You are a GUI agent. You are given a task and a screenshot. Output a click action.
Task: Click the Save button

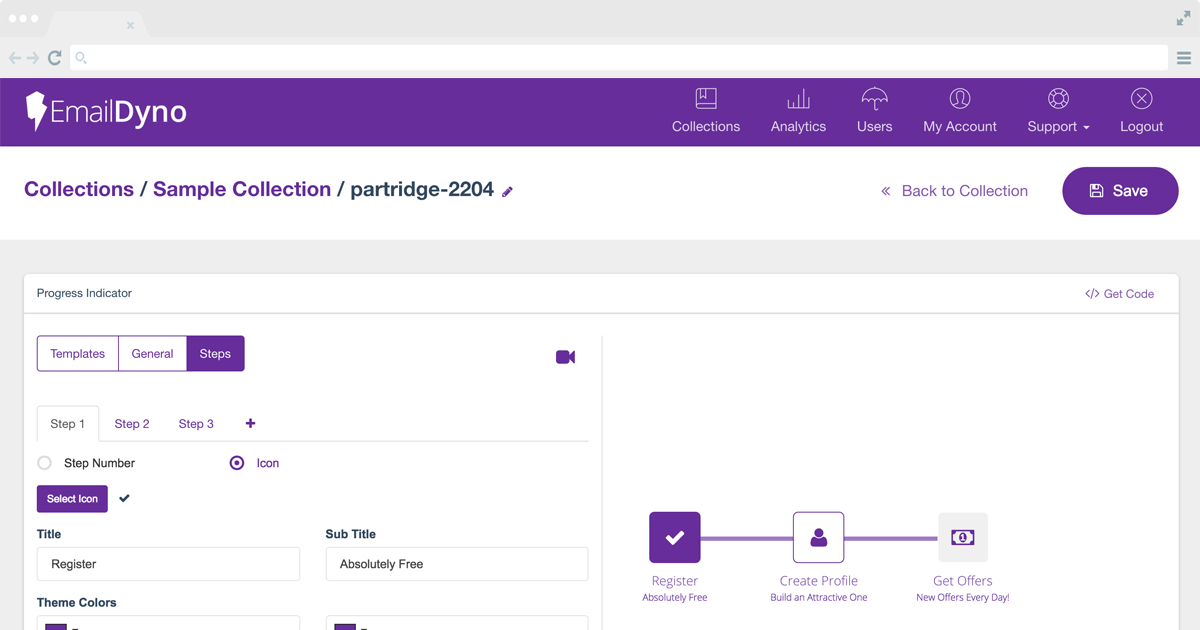(1119, 191)
